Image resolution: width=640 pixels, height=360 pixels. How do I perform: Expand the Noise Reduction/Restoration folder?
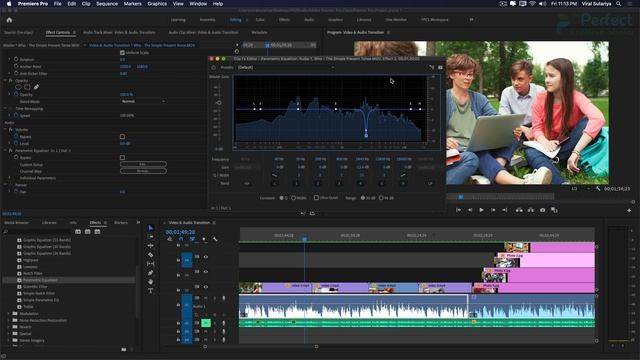pyautogui.click(x=9, y=320)
